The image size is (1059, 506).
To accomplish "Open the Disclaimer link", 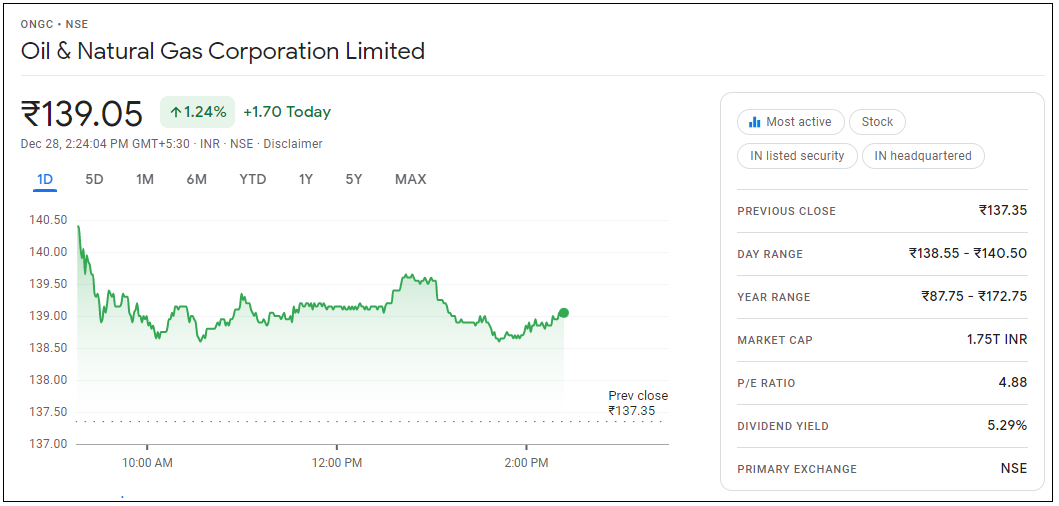I will coord(292,144).
